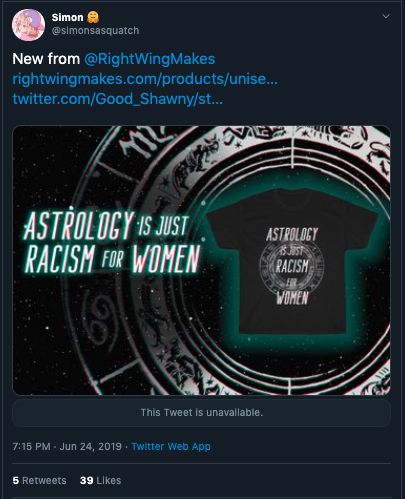
Task: Open Simon's profile avatar picture
Action: (28, 25)
